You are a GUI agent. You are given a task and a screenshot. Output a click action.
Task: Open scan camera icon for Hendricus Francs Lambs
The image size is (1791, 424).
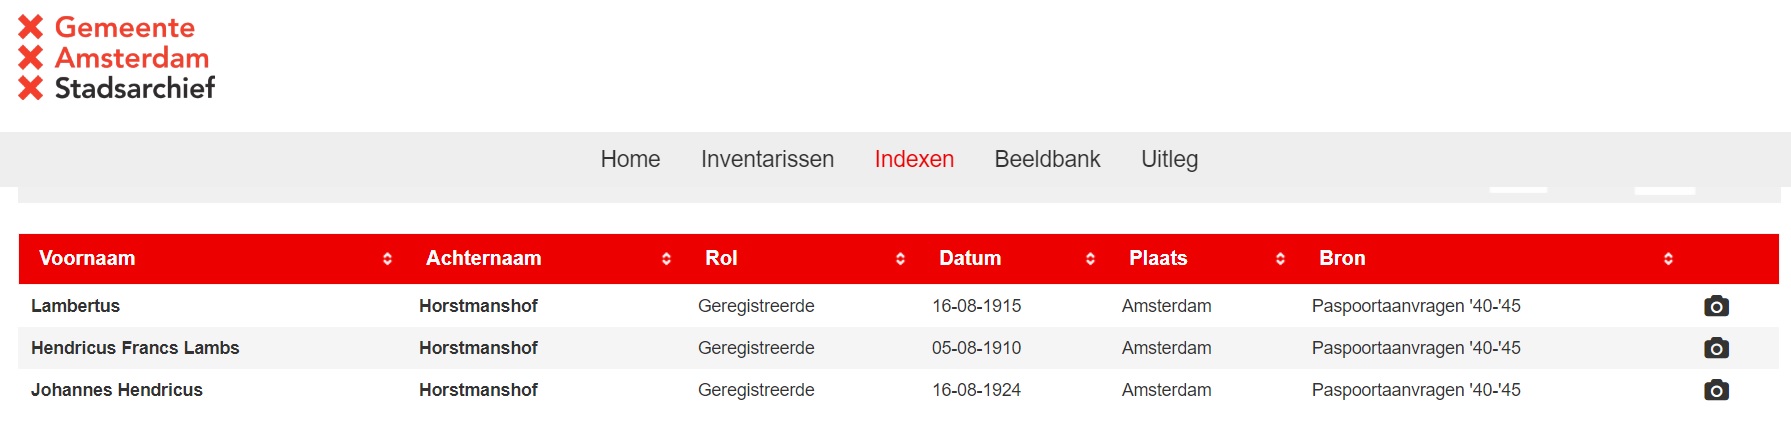(1716, 348)
